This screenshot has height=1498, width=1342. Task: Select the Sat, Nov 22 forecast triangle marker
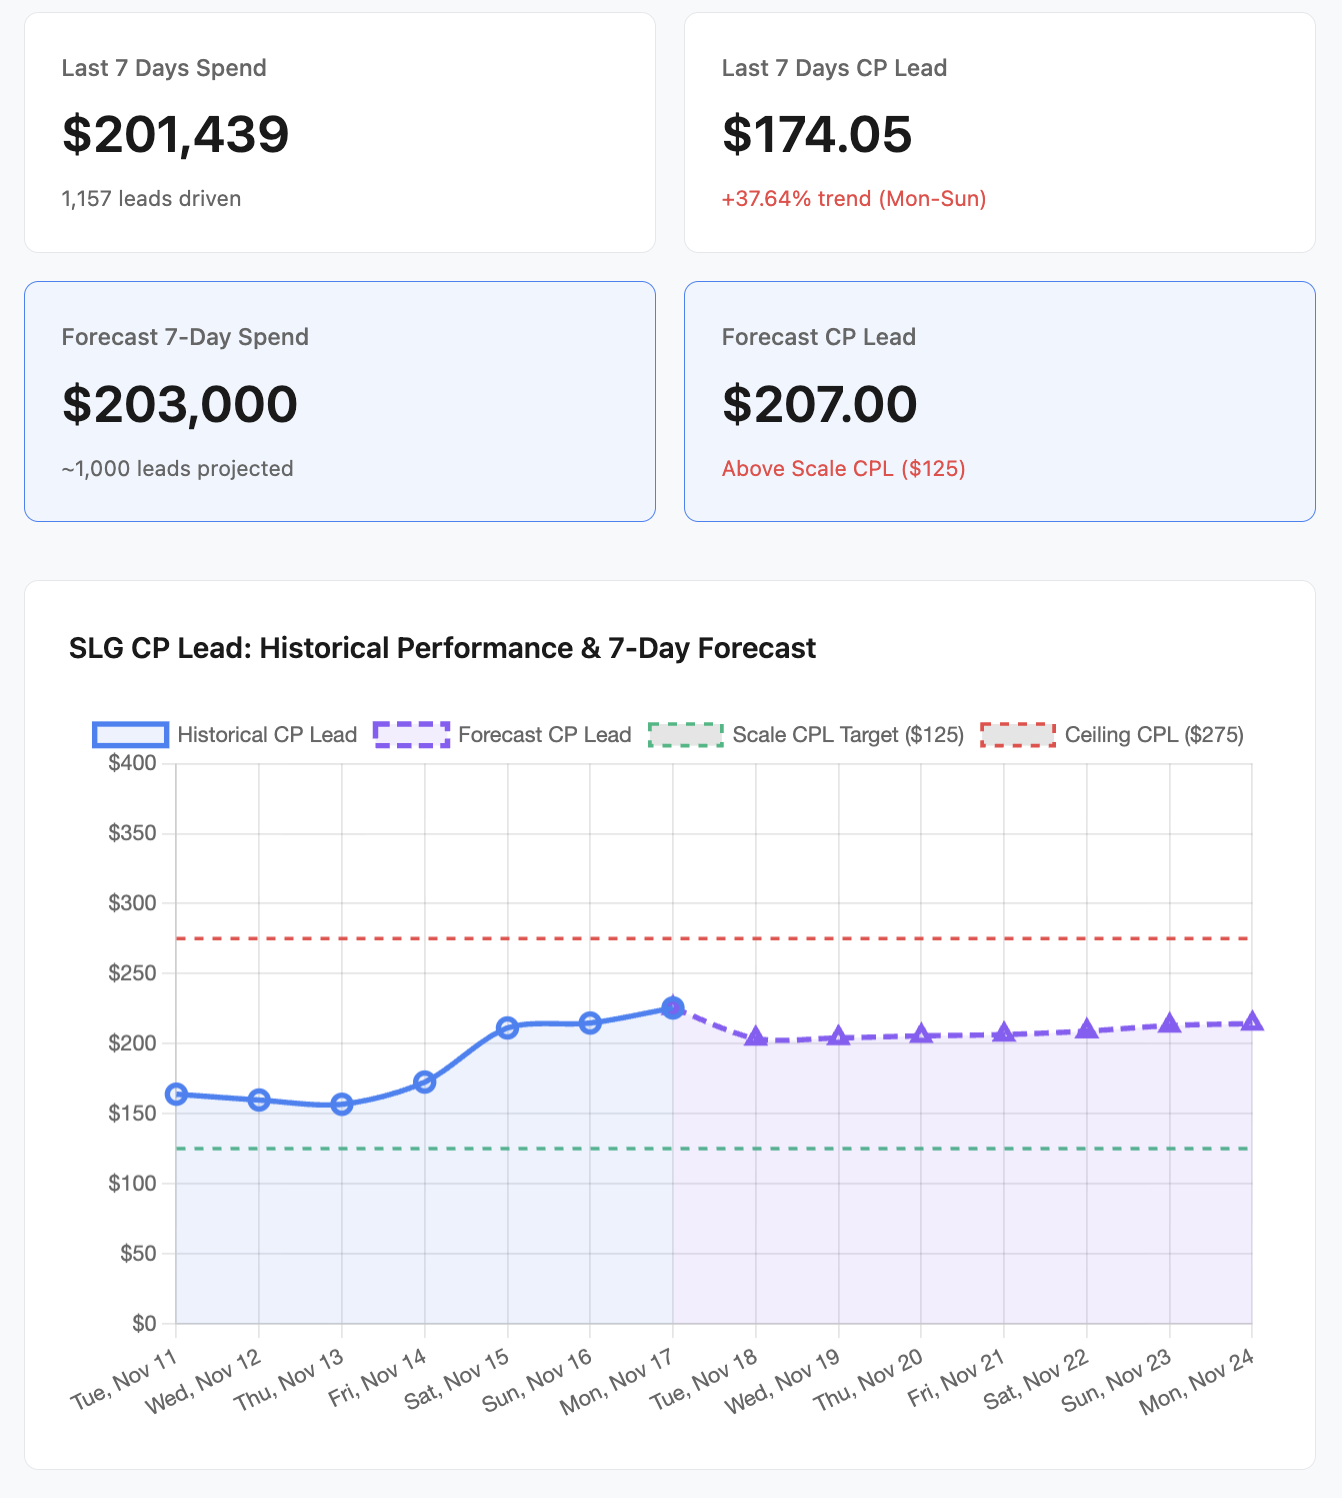1087,1030
